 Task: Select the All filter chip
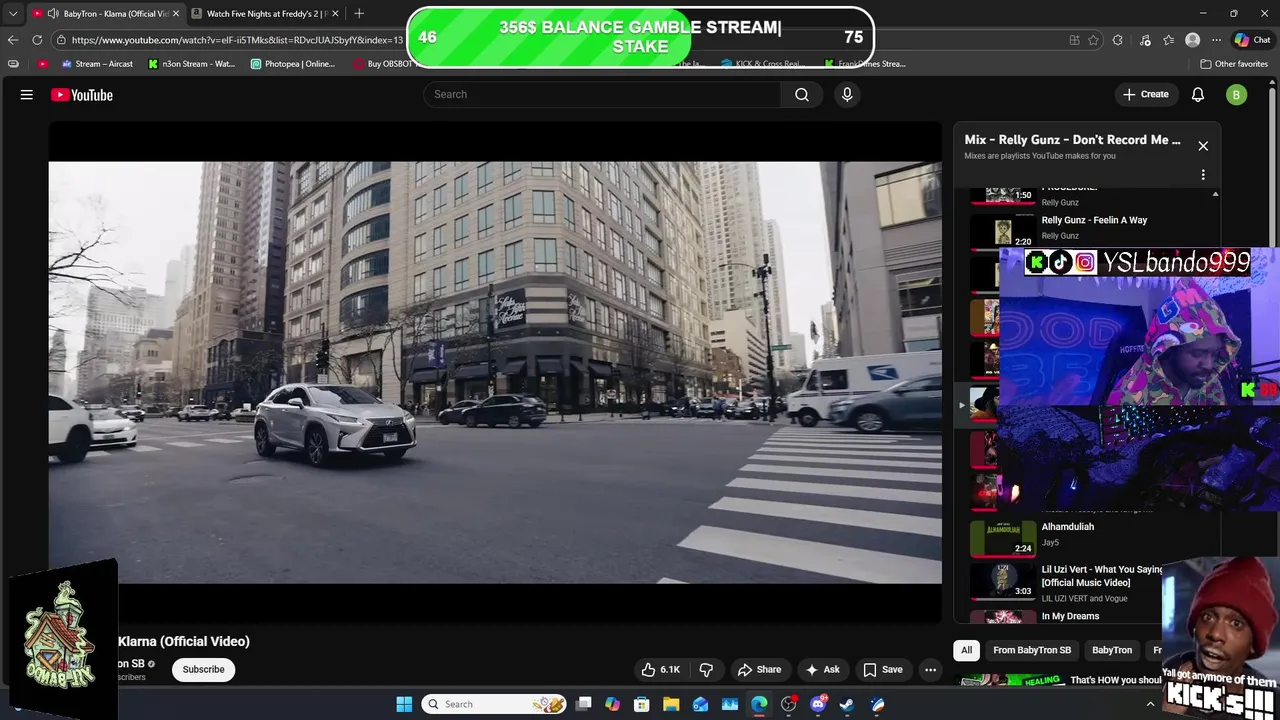tap(966, 650)
